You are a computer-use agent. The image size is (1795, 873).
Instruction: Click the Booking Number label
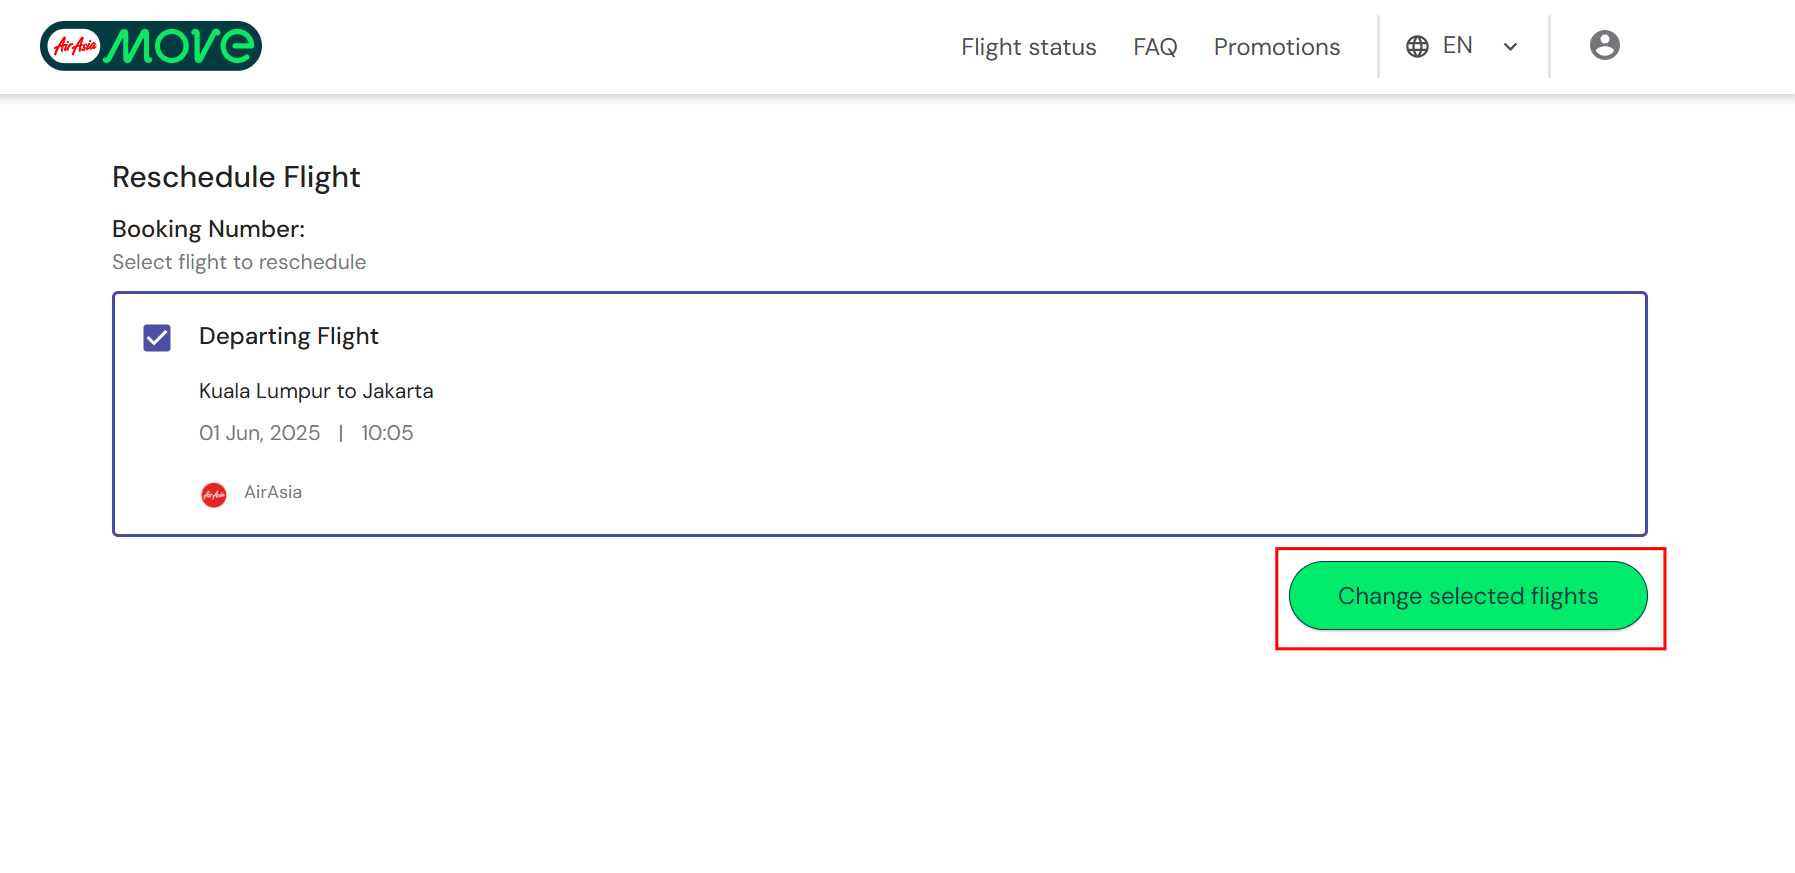pos(208,229)
